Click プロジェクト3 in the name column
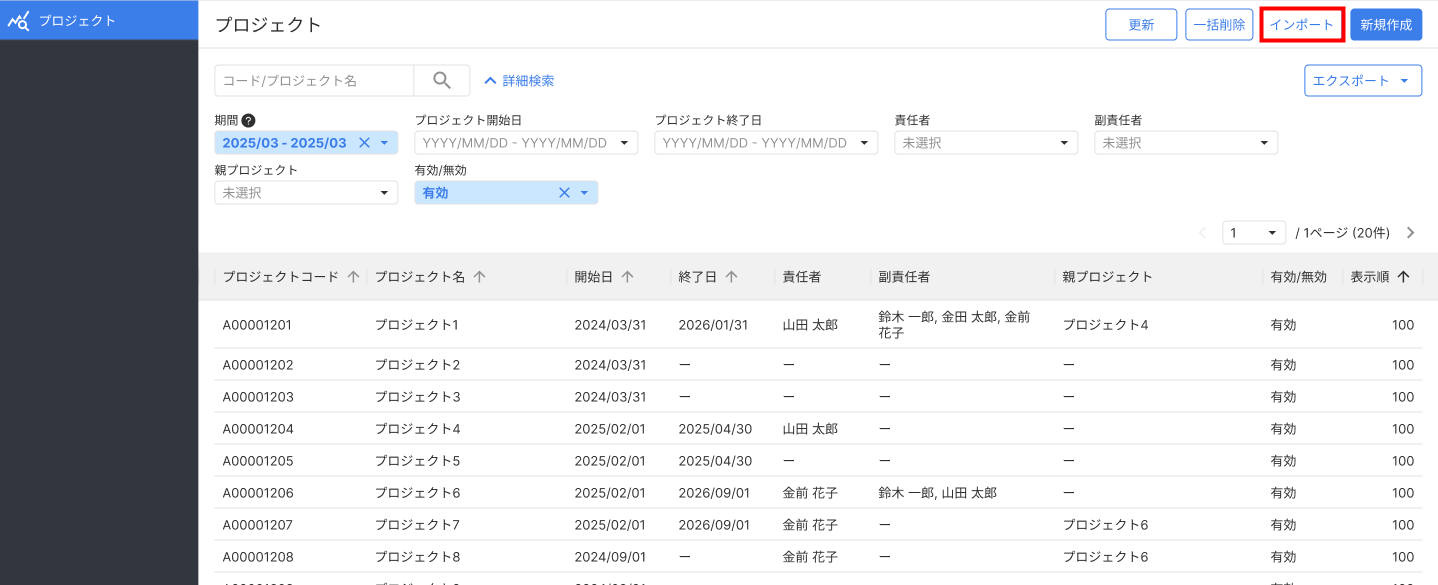1438x585 pixels. tap(417, 397)
